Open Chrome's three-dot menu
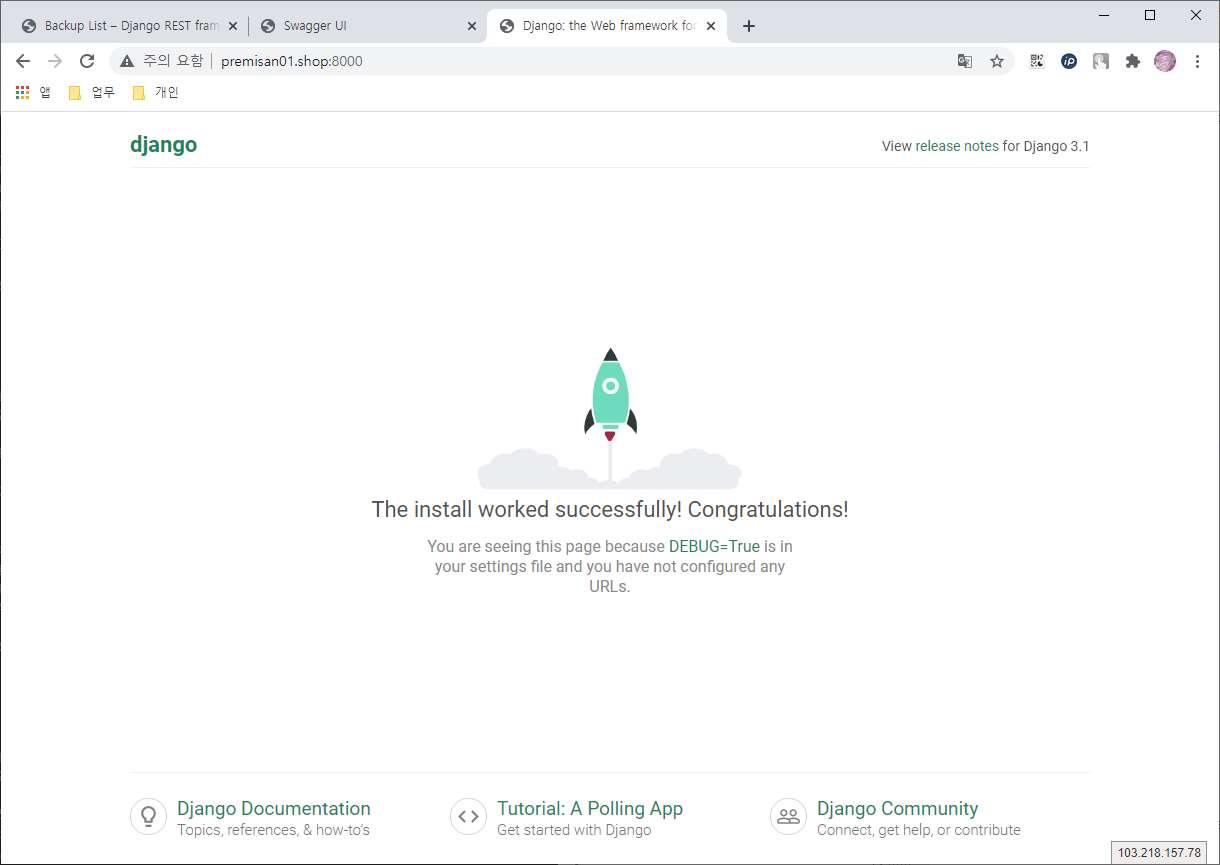Screen dimensions: 1220x865 point(1197,61)
